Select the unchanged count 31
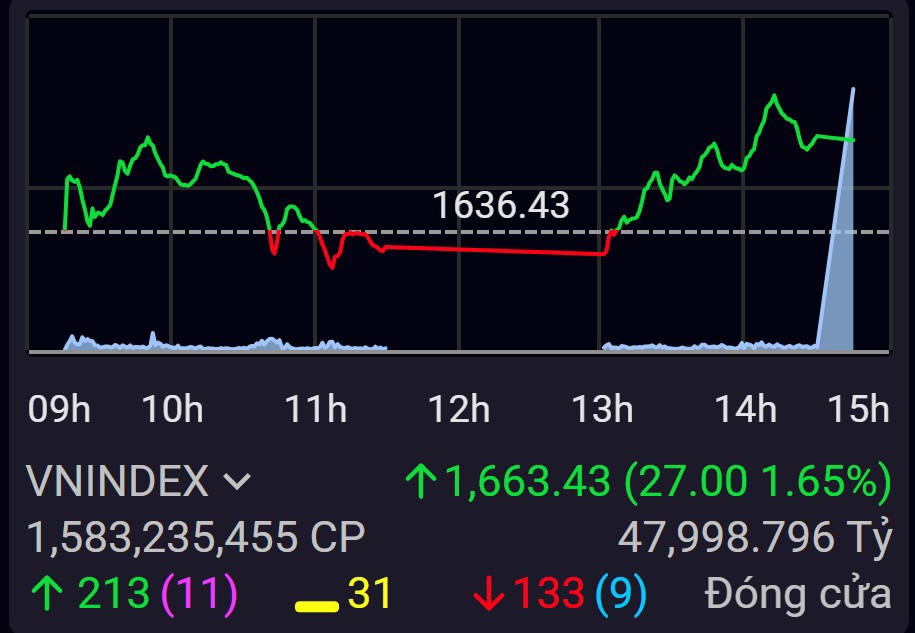915x633 pixels. pyautogui.click(x=369, y=593)
